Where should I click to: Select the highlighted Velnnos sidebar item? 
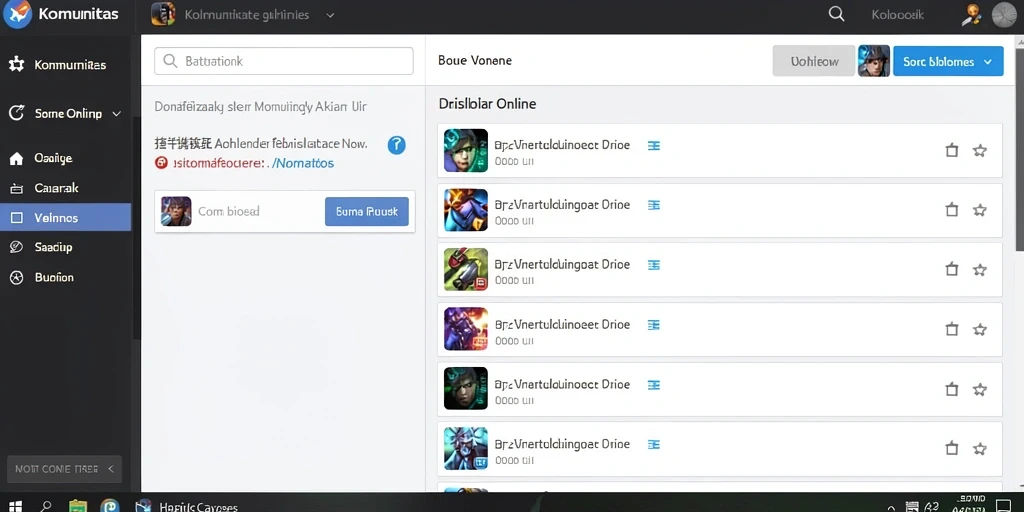tap(65, 217)
